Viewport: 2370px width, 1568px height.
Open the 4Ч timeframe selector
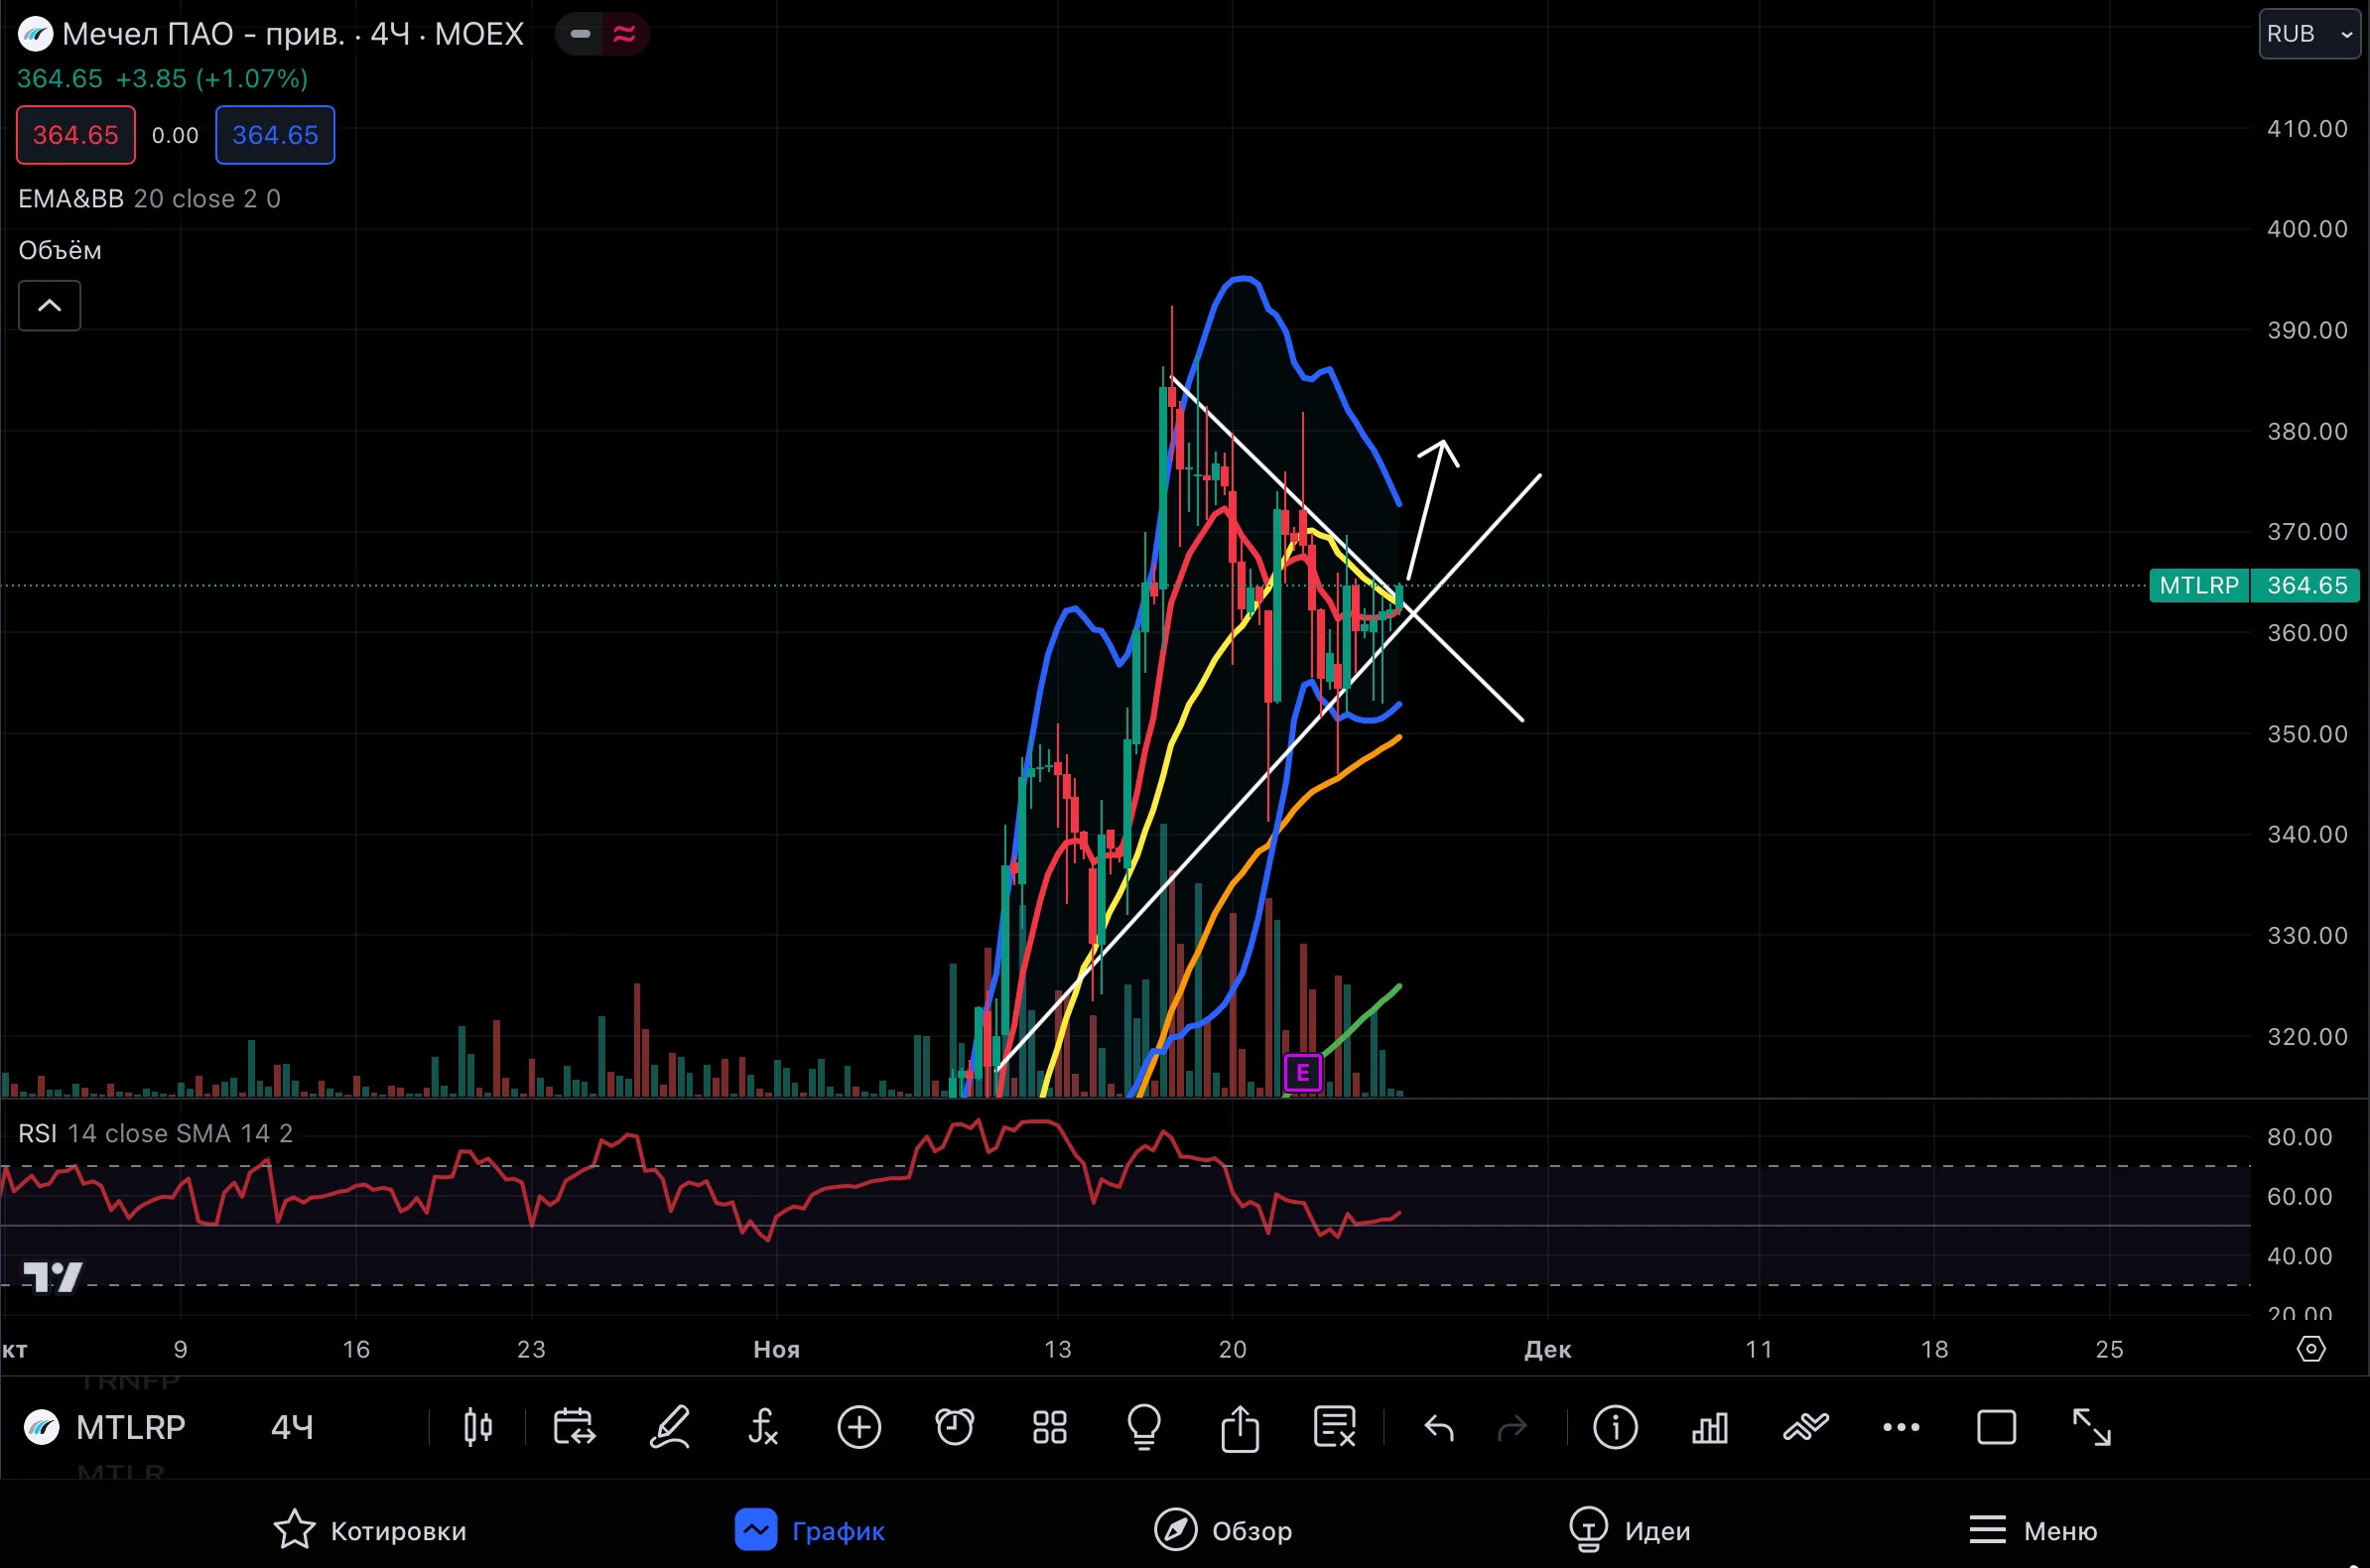[x=292, y=1427]
